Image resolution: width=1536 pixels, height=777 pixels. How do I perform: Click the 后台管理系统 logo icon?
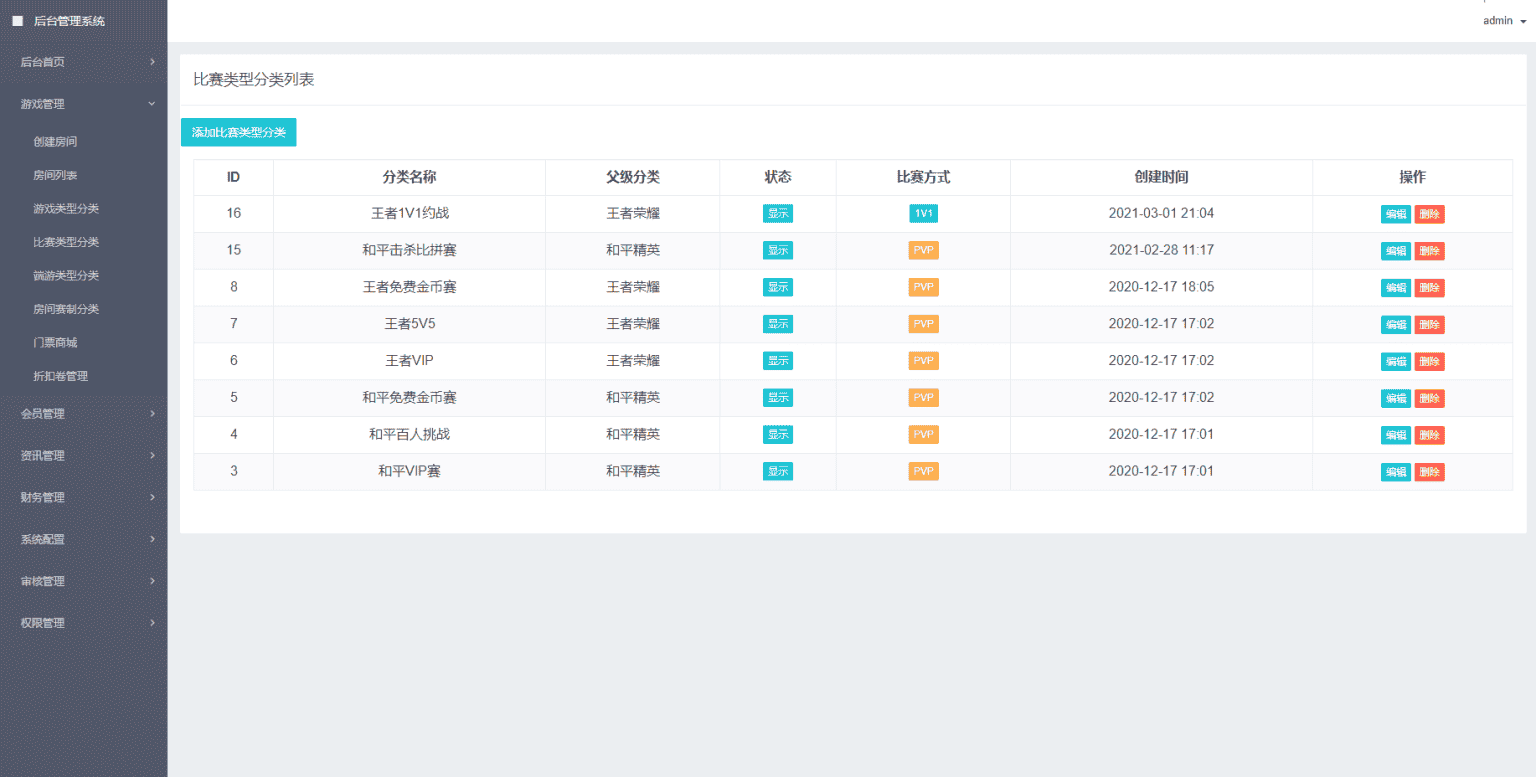pyautogui.click(x=18, y=21)
